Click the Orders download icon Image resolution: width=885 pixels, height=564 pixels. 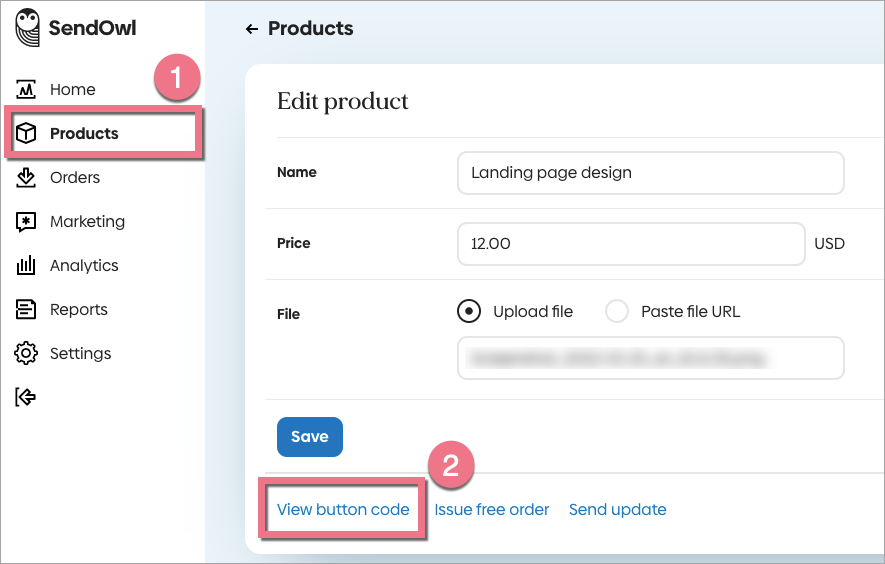27,178
